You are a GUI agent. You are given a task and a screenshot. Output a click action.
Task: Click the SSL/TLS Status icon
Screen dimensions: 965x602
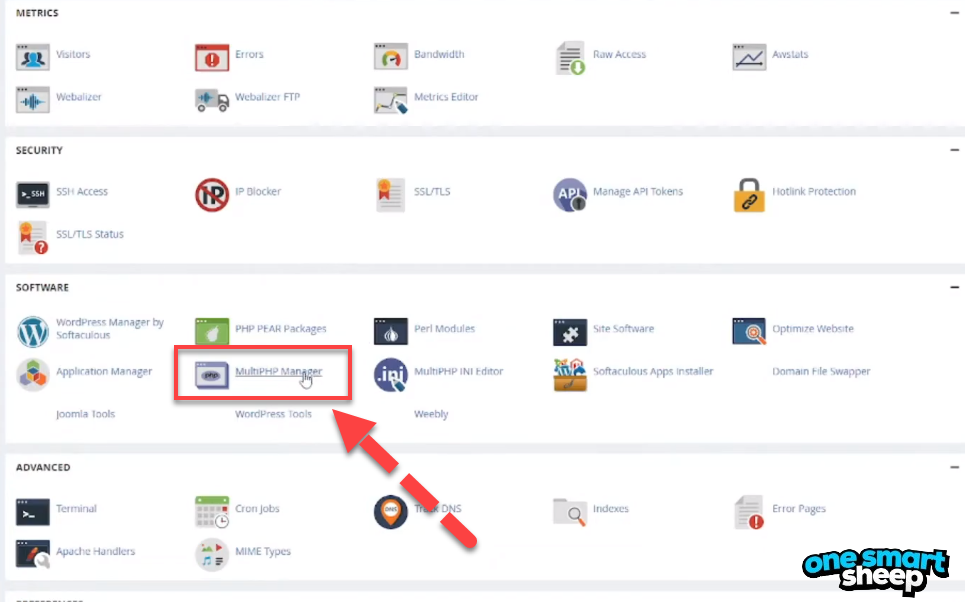[33, 237]
